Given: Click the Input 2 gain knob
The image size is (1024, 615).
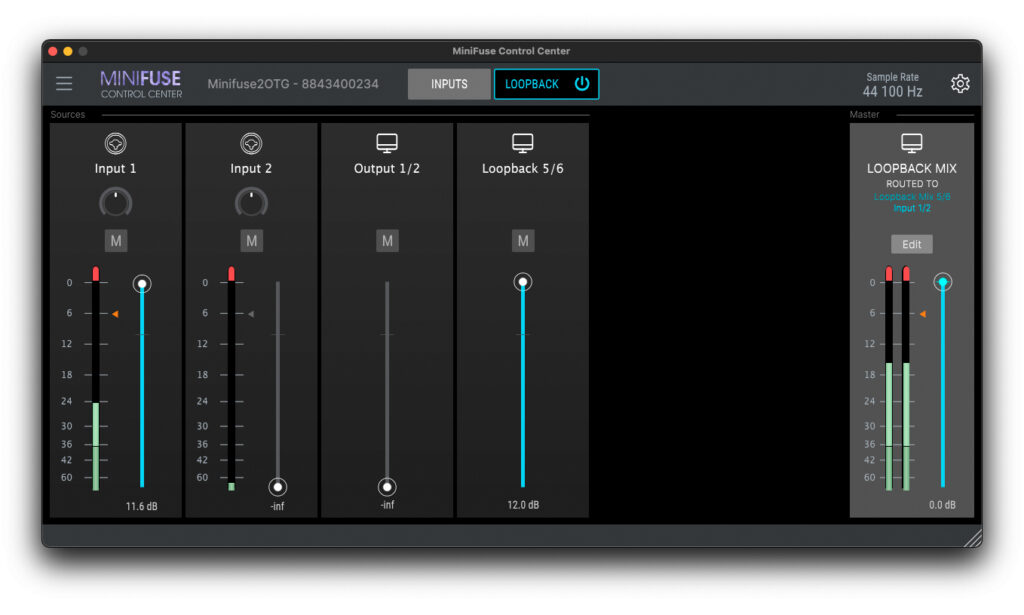Looking at the screenshot, I should (251, 203).
